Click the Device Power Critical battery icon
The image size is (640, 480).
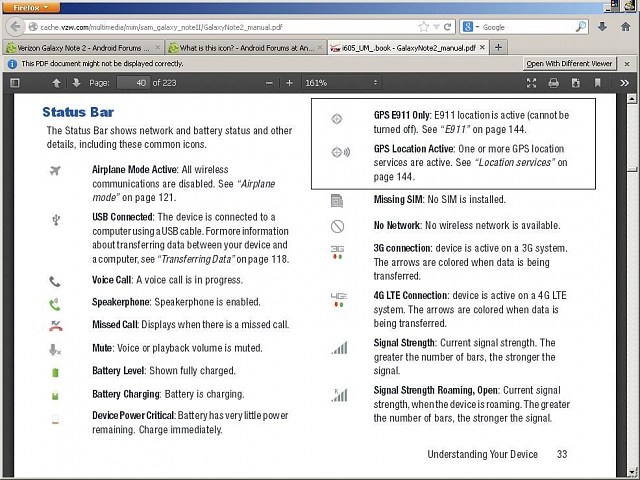click(56, 420)
